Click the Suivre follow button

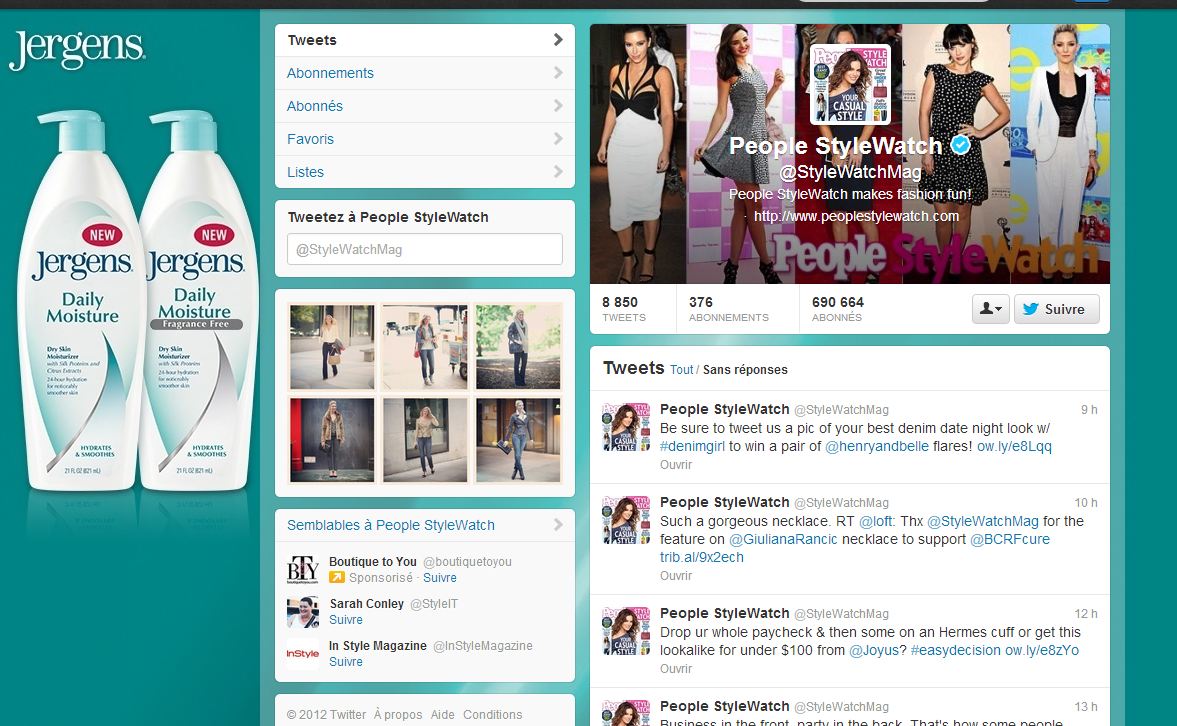coord(1056,309)
